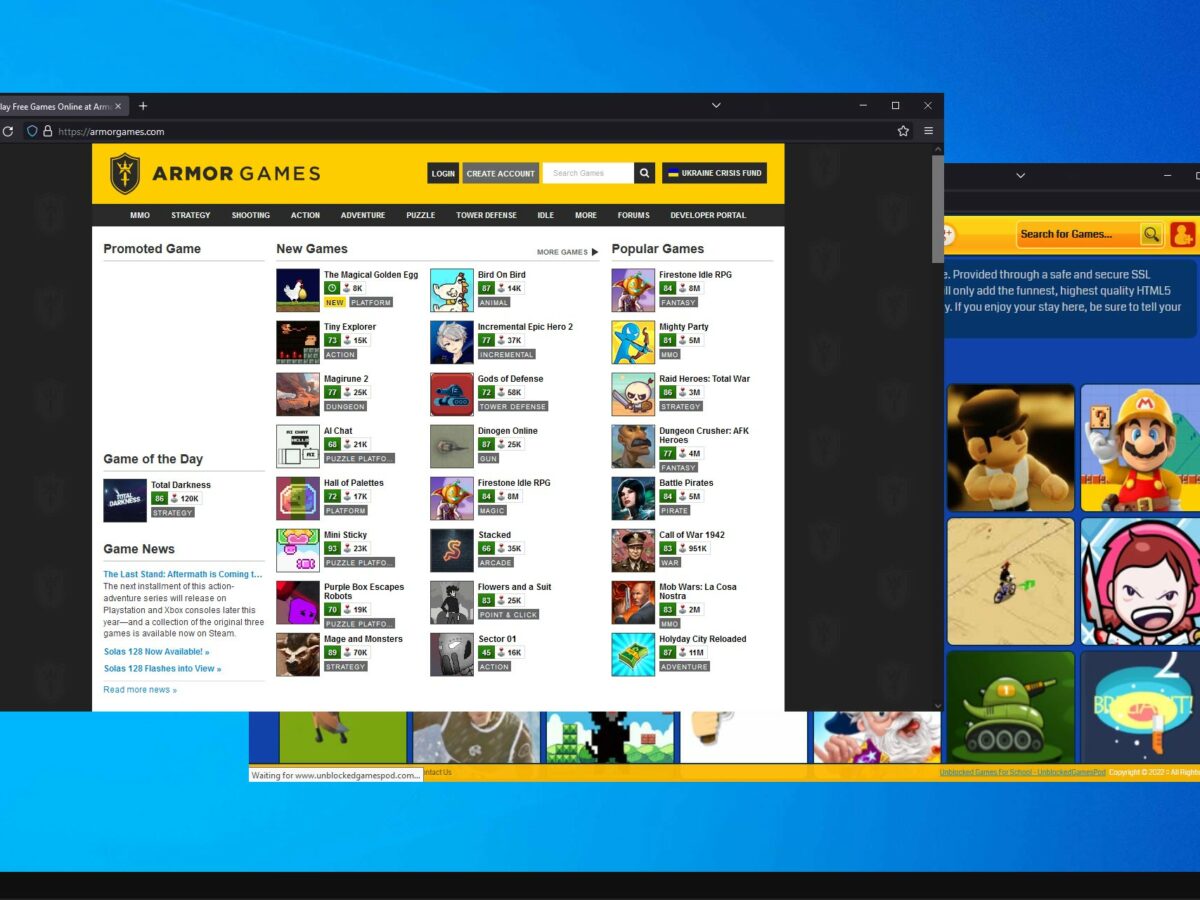Open the Holyday City Reloaded thumbnail
The height and width of the screenshot is (900, 1200).
[x=633, y=654]
